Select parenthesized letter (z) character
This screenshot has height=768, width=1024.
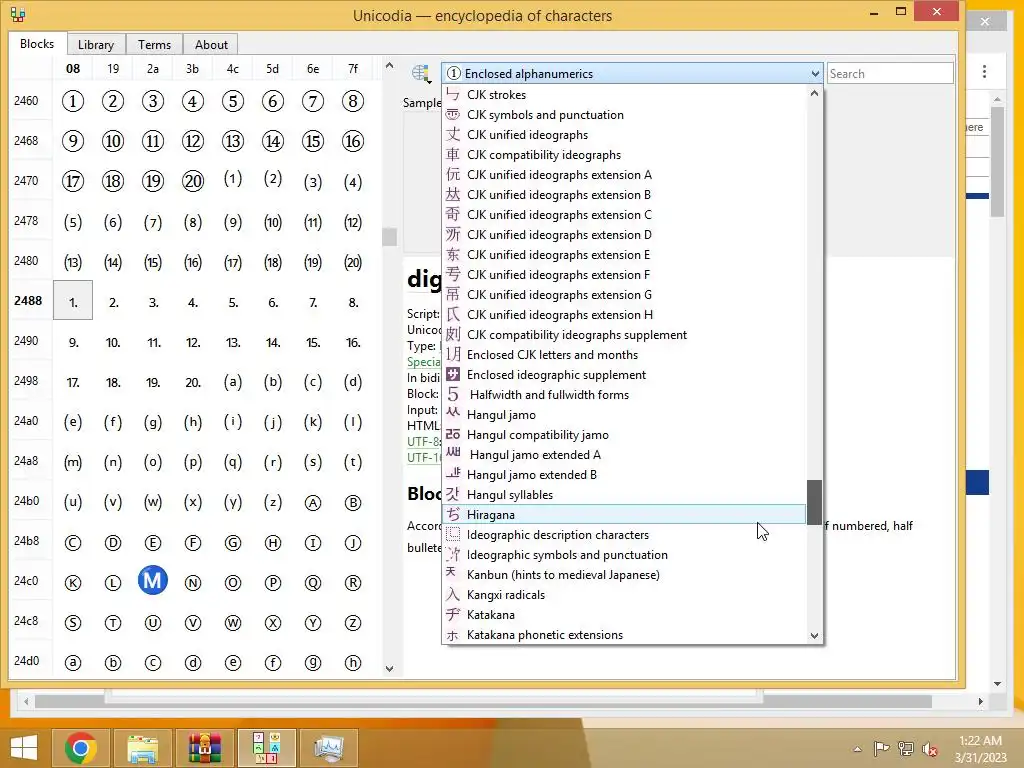273,502
